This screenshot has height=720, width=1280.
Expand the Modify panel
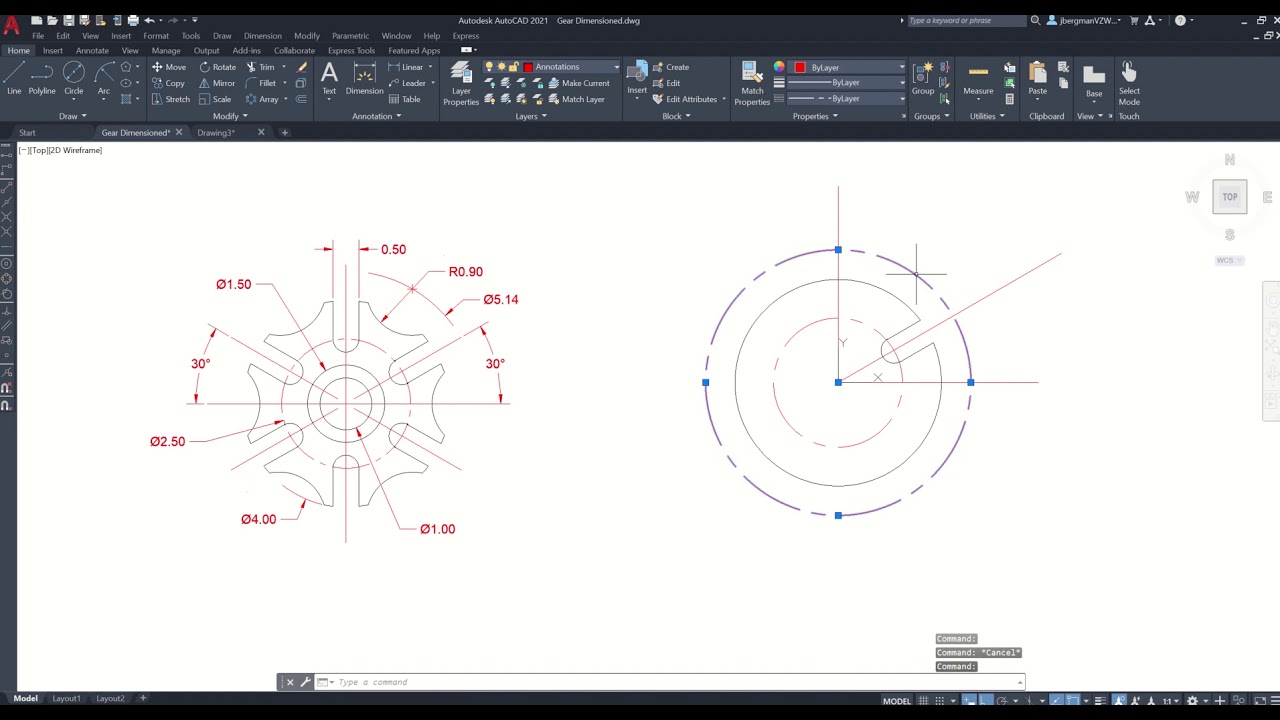[x=231, y=116]
